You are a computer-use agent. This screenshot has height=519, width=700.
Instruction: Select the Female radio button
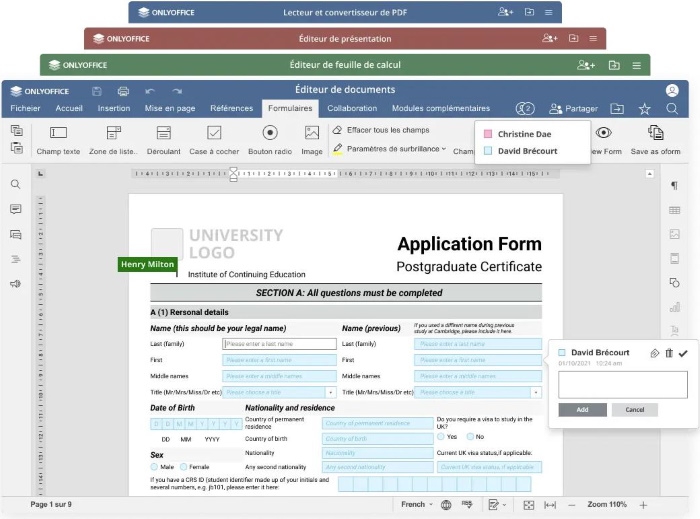pos(183,467)
